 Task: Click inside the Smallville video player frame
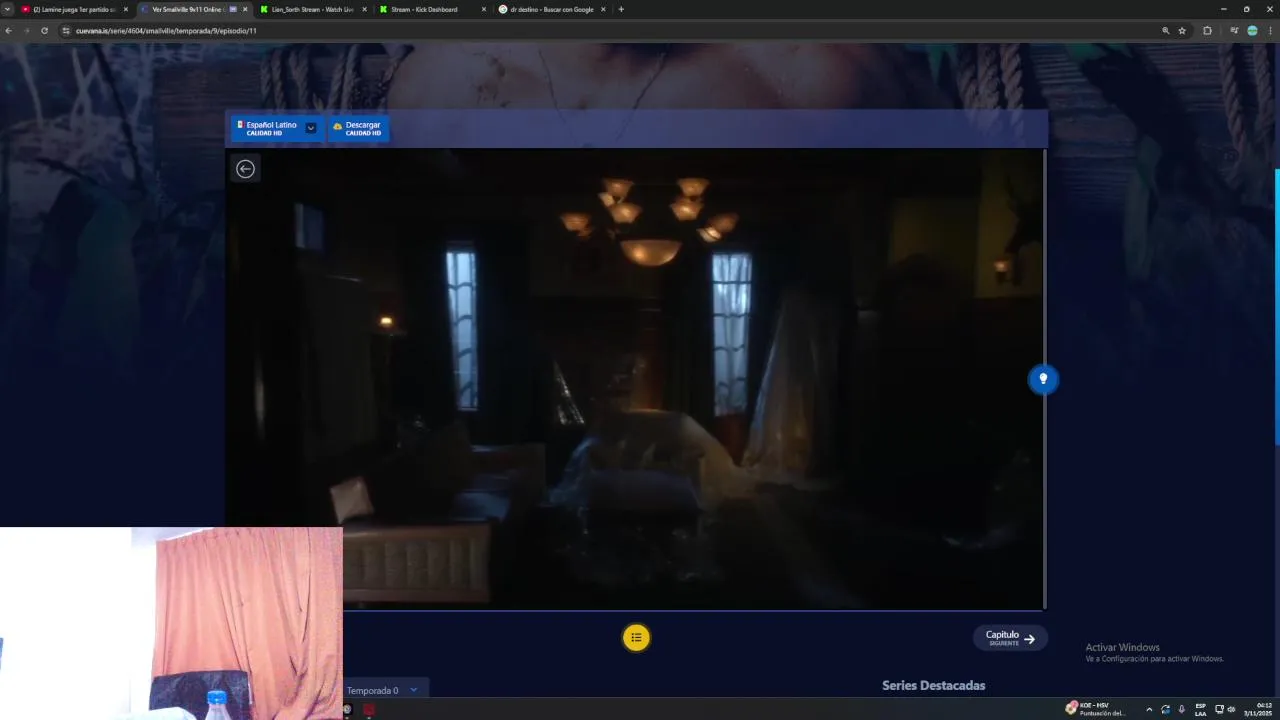point(635,379)
